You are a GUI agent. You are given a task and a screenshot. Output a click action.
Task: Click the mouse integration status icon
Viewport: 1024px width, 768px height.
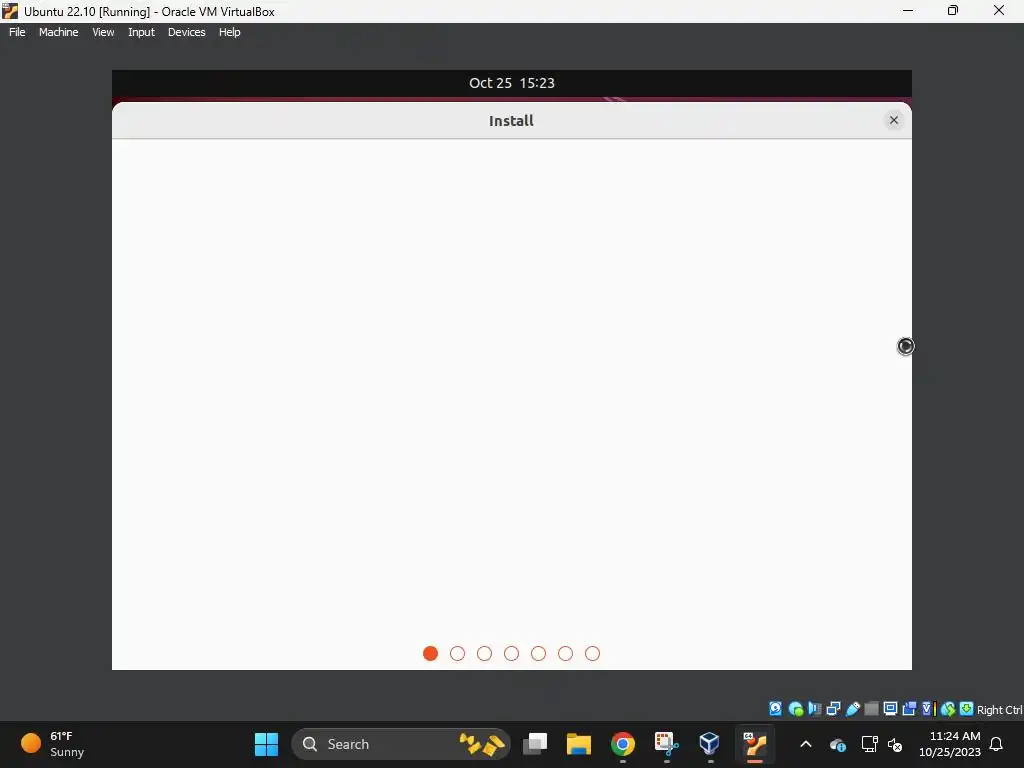click(948, 709)
